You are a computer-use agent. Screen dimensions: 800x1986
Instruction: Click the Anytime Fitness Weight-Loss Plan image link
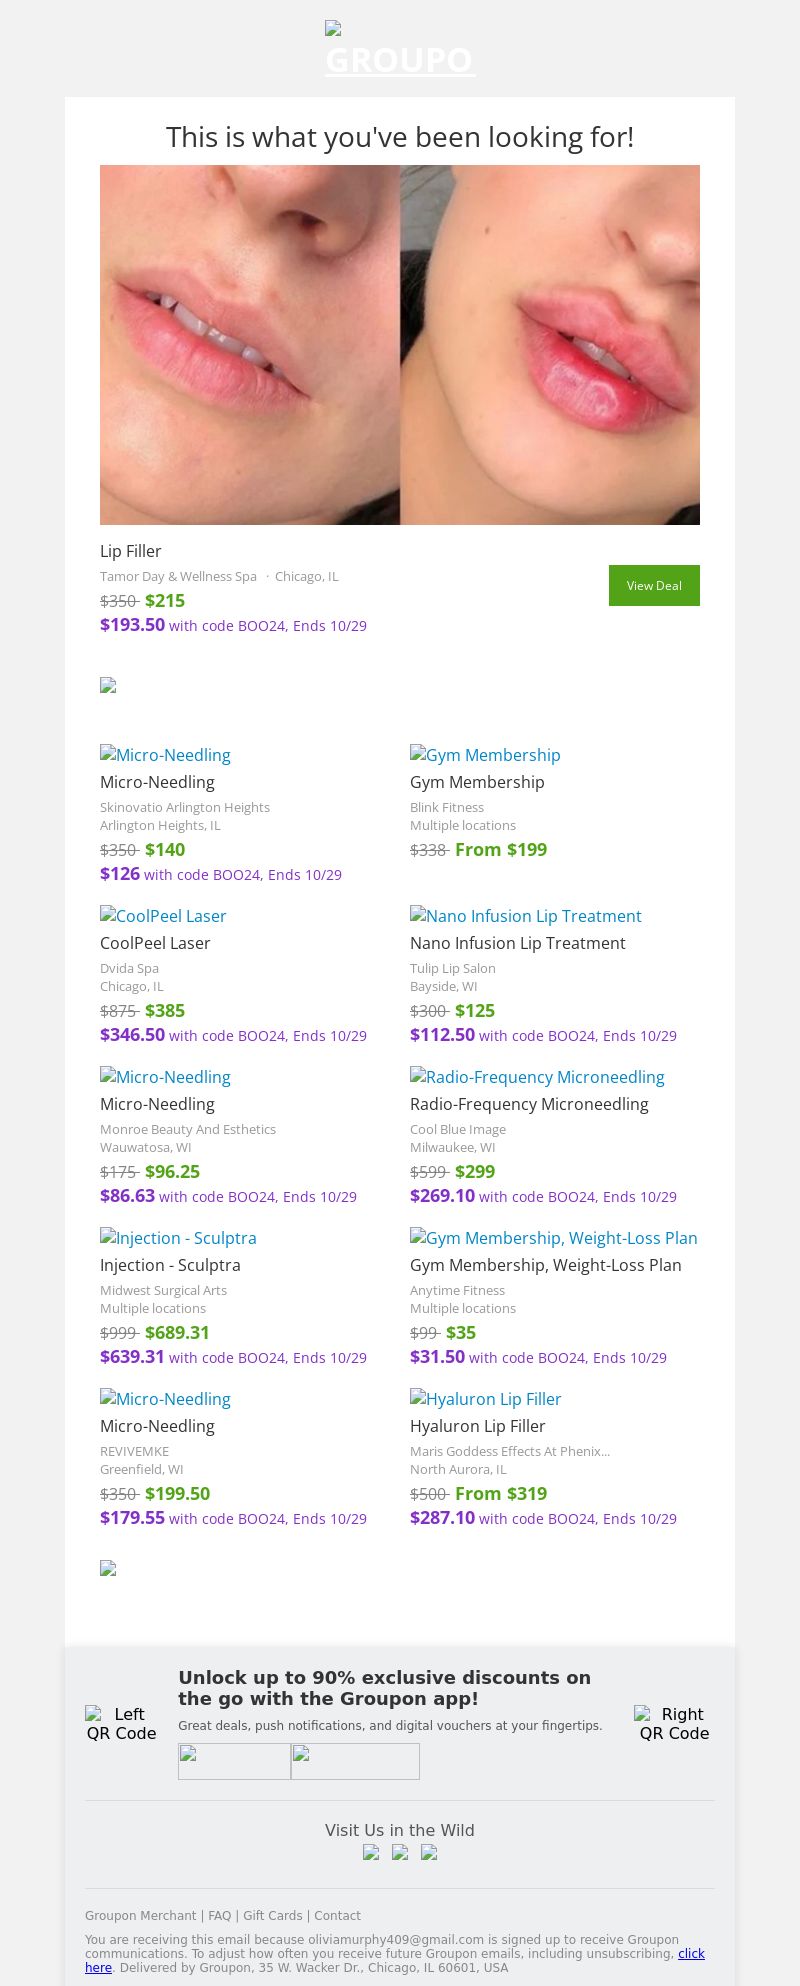(x=553, y=1238)
